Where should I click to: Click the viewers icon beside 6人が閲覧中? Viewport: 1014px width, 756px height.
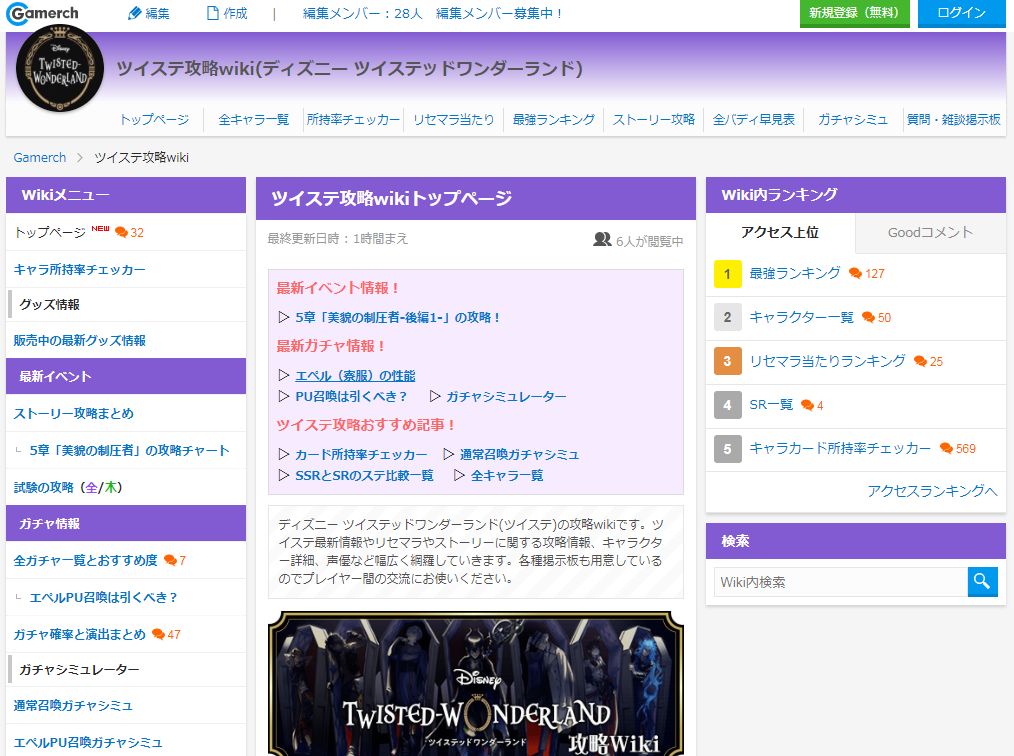[x=602, y=240]
